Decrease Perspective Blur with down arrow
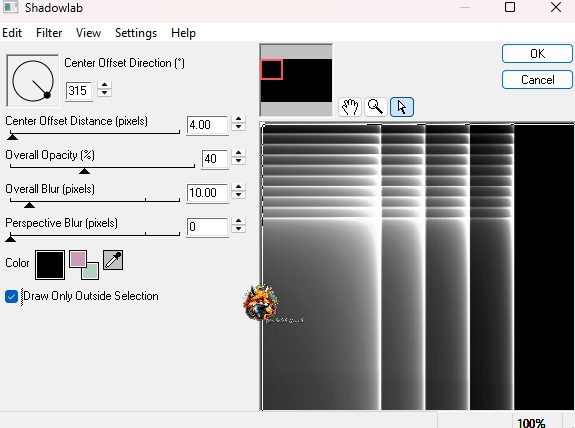Viewport: 575px width, 428px height. [x=238, y=229]
